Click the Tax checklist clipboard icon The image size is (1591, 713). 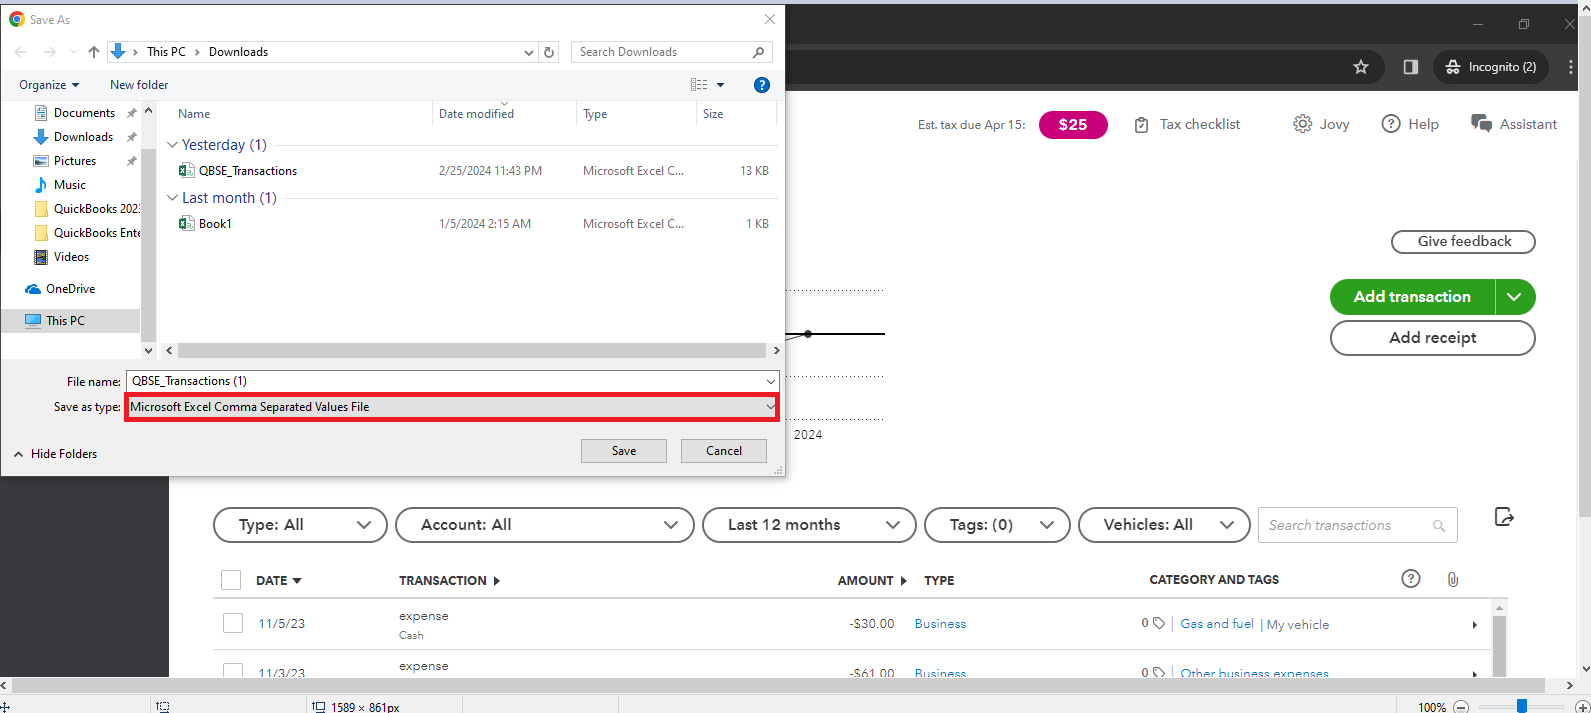[1141, 125]
